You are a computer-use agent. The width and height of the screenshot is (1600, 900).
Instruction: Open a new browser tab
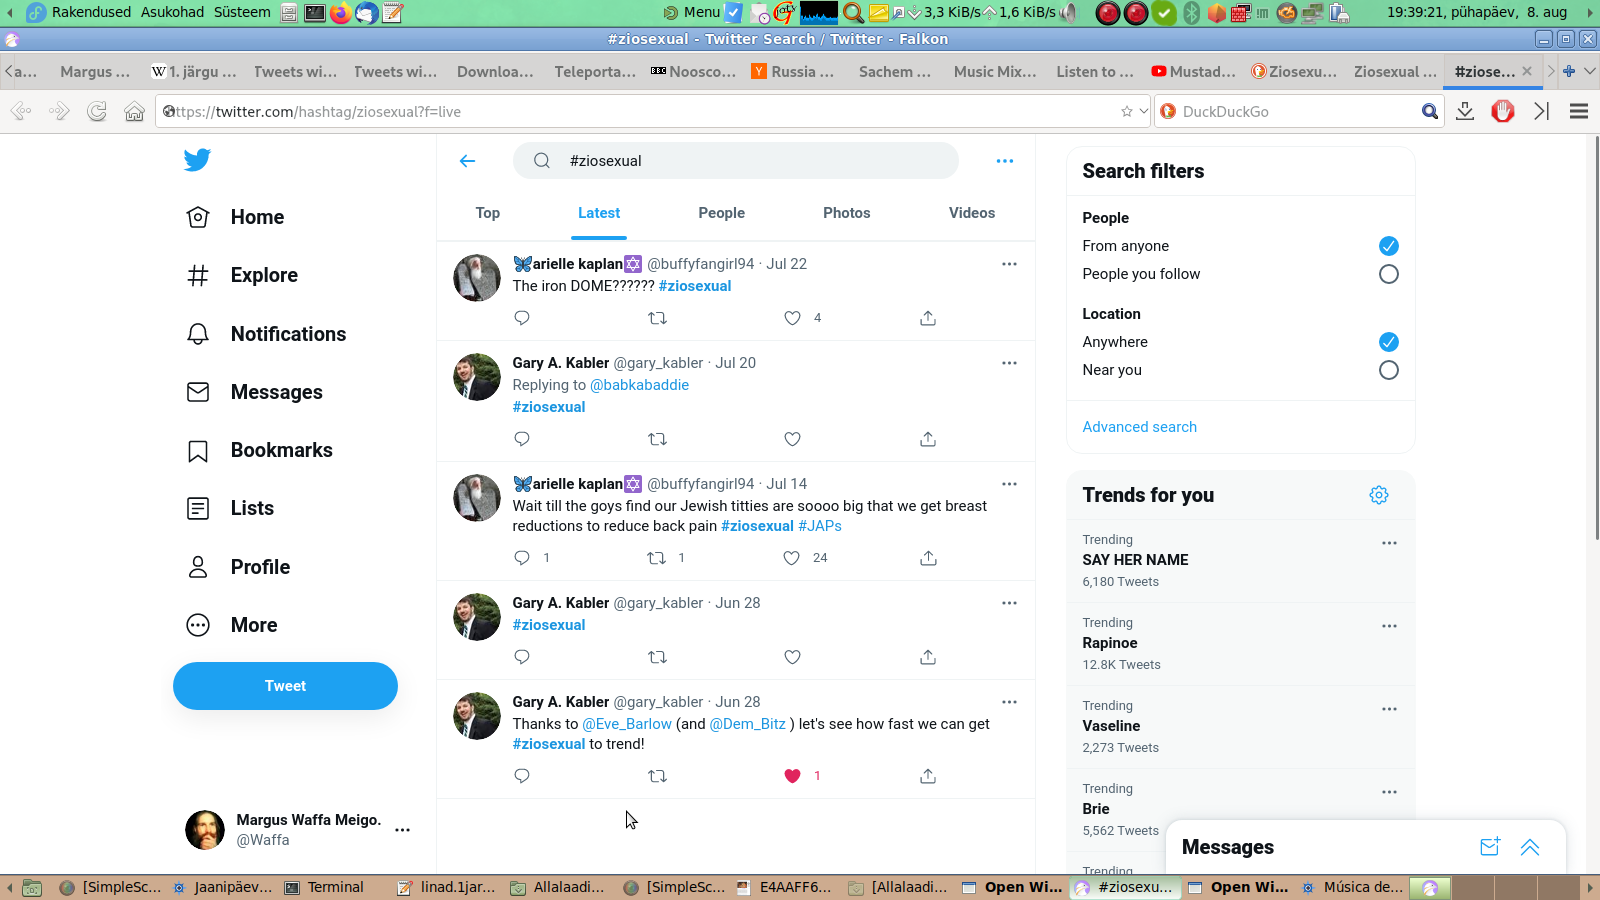click(1569, 71)
